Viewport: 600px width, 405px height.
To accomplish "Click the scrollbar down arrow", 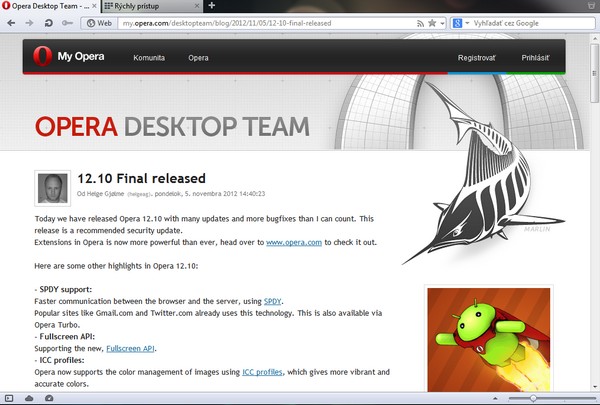I will click(595, 387).
